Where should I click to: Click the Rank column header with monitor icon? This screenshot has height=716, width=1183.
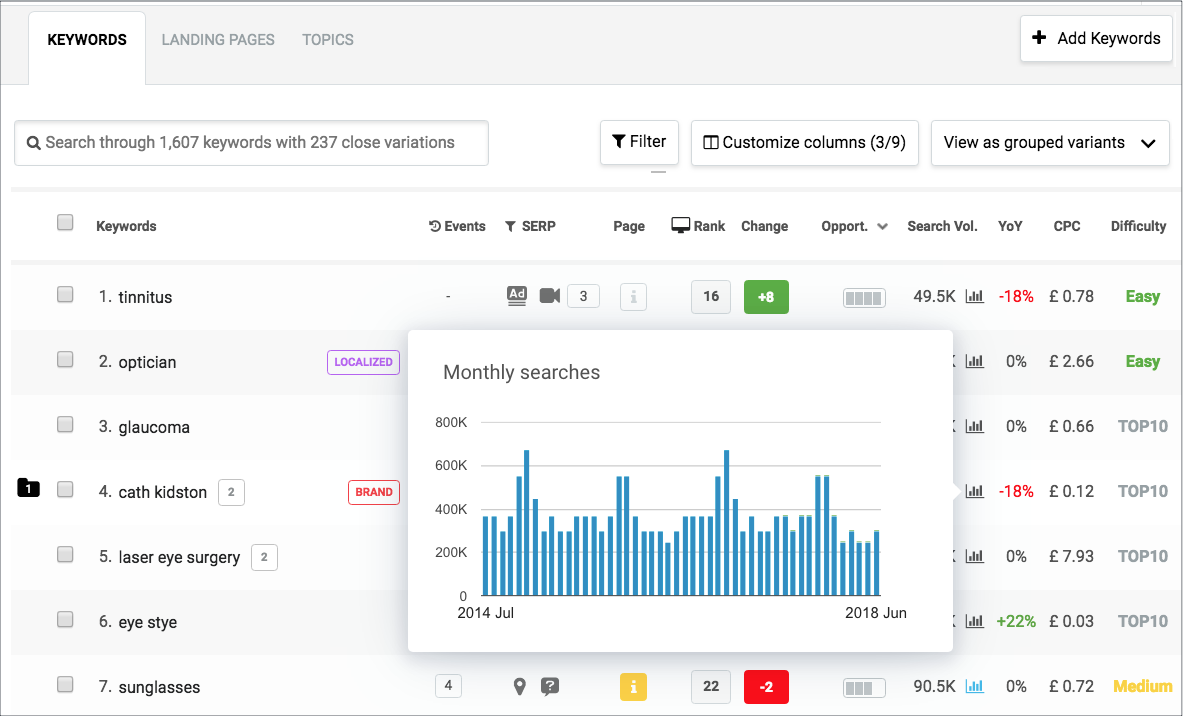(x=698, y=226)
